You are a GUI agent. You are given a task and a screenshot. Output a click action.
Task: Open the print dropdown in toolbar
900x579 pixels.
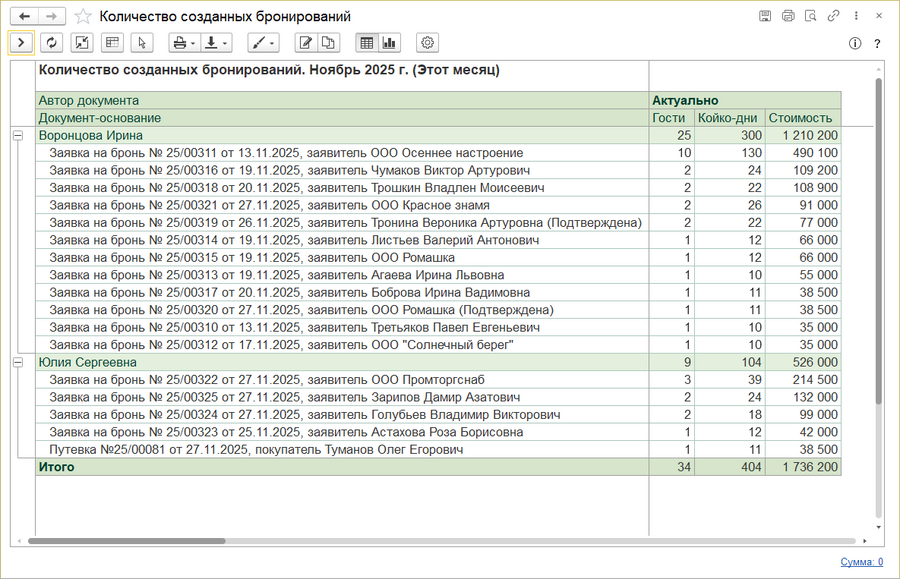coord(183,43)
